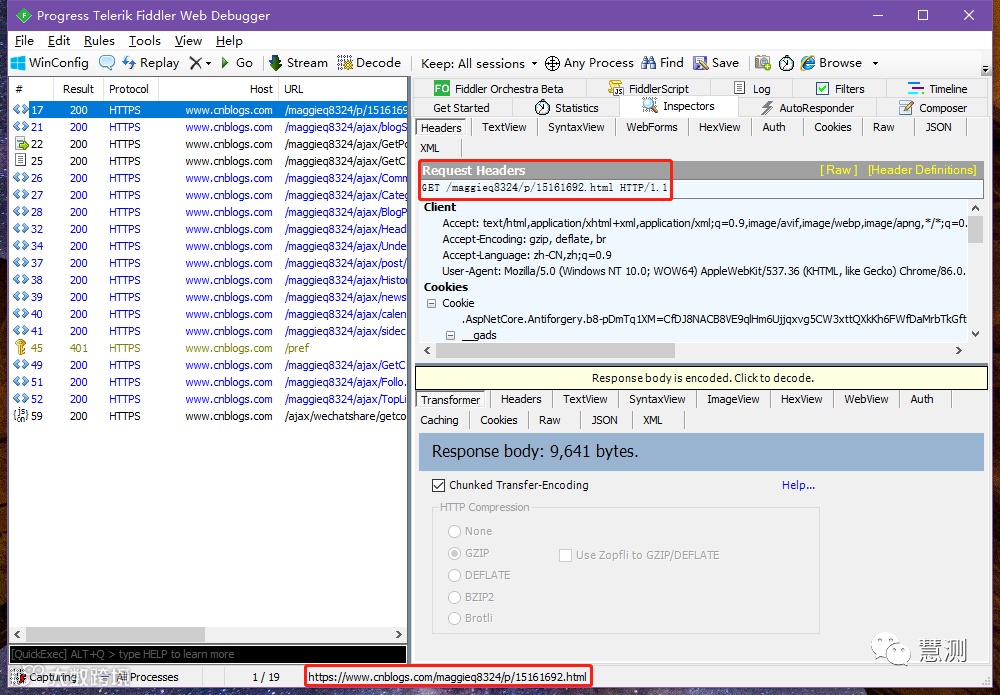1000x695 pixels.
Task: Click the timer stopwatch icon
Action: [x=786, y=63]
